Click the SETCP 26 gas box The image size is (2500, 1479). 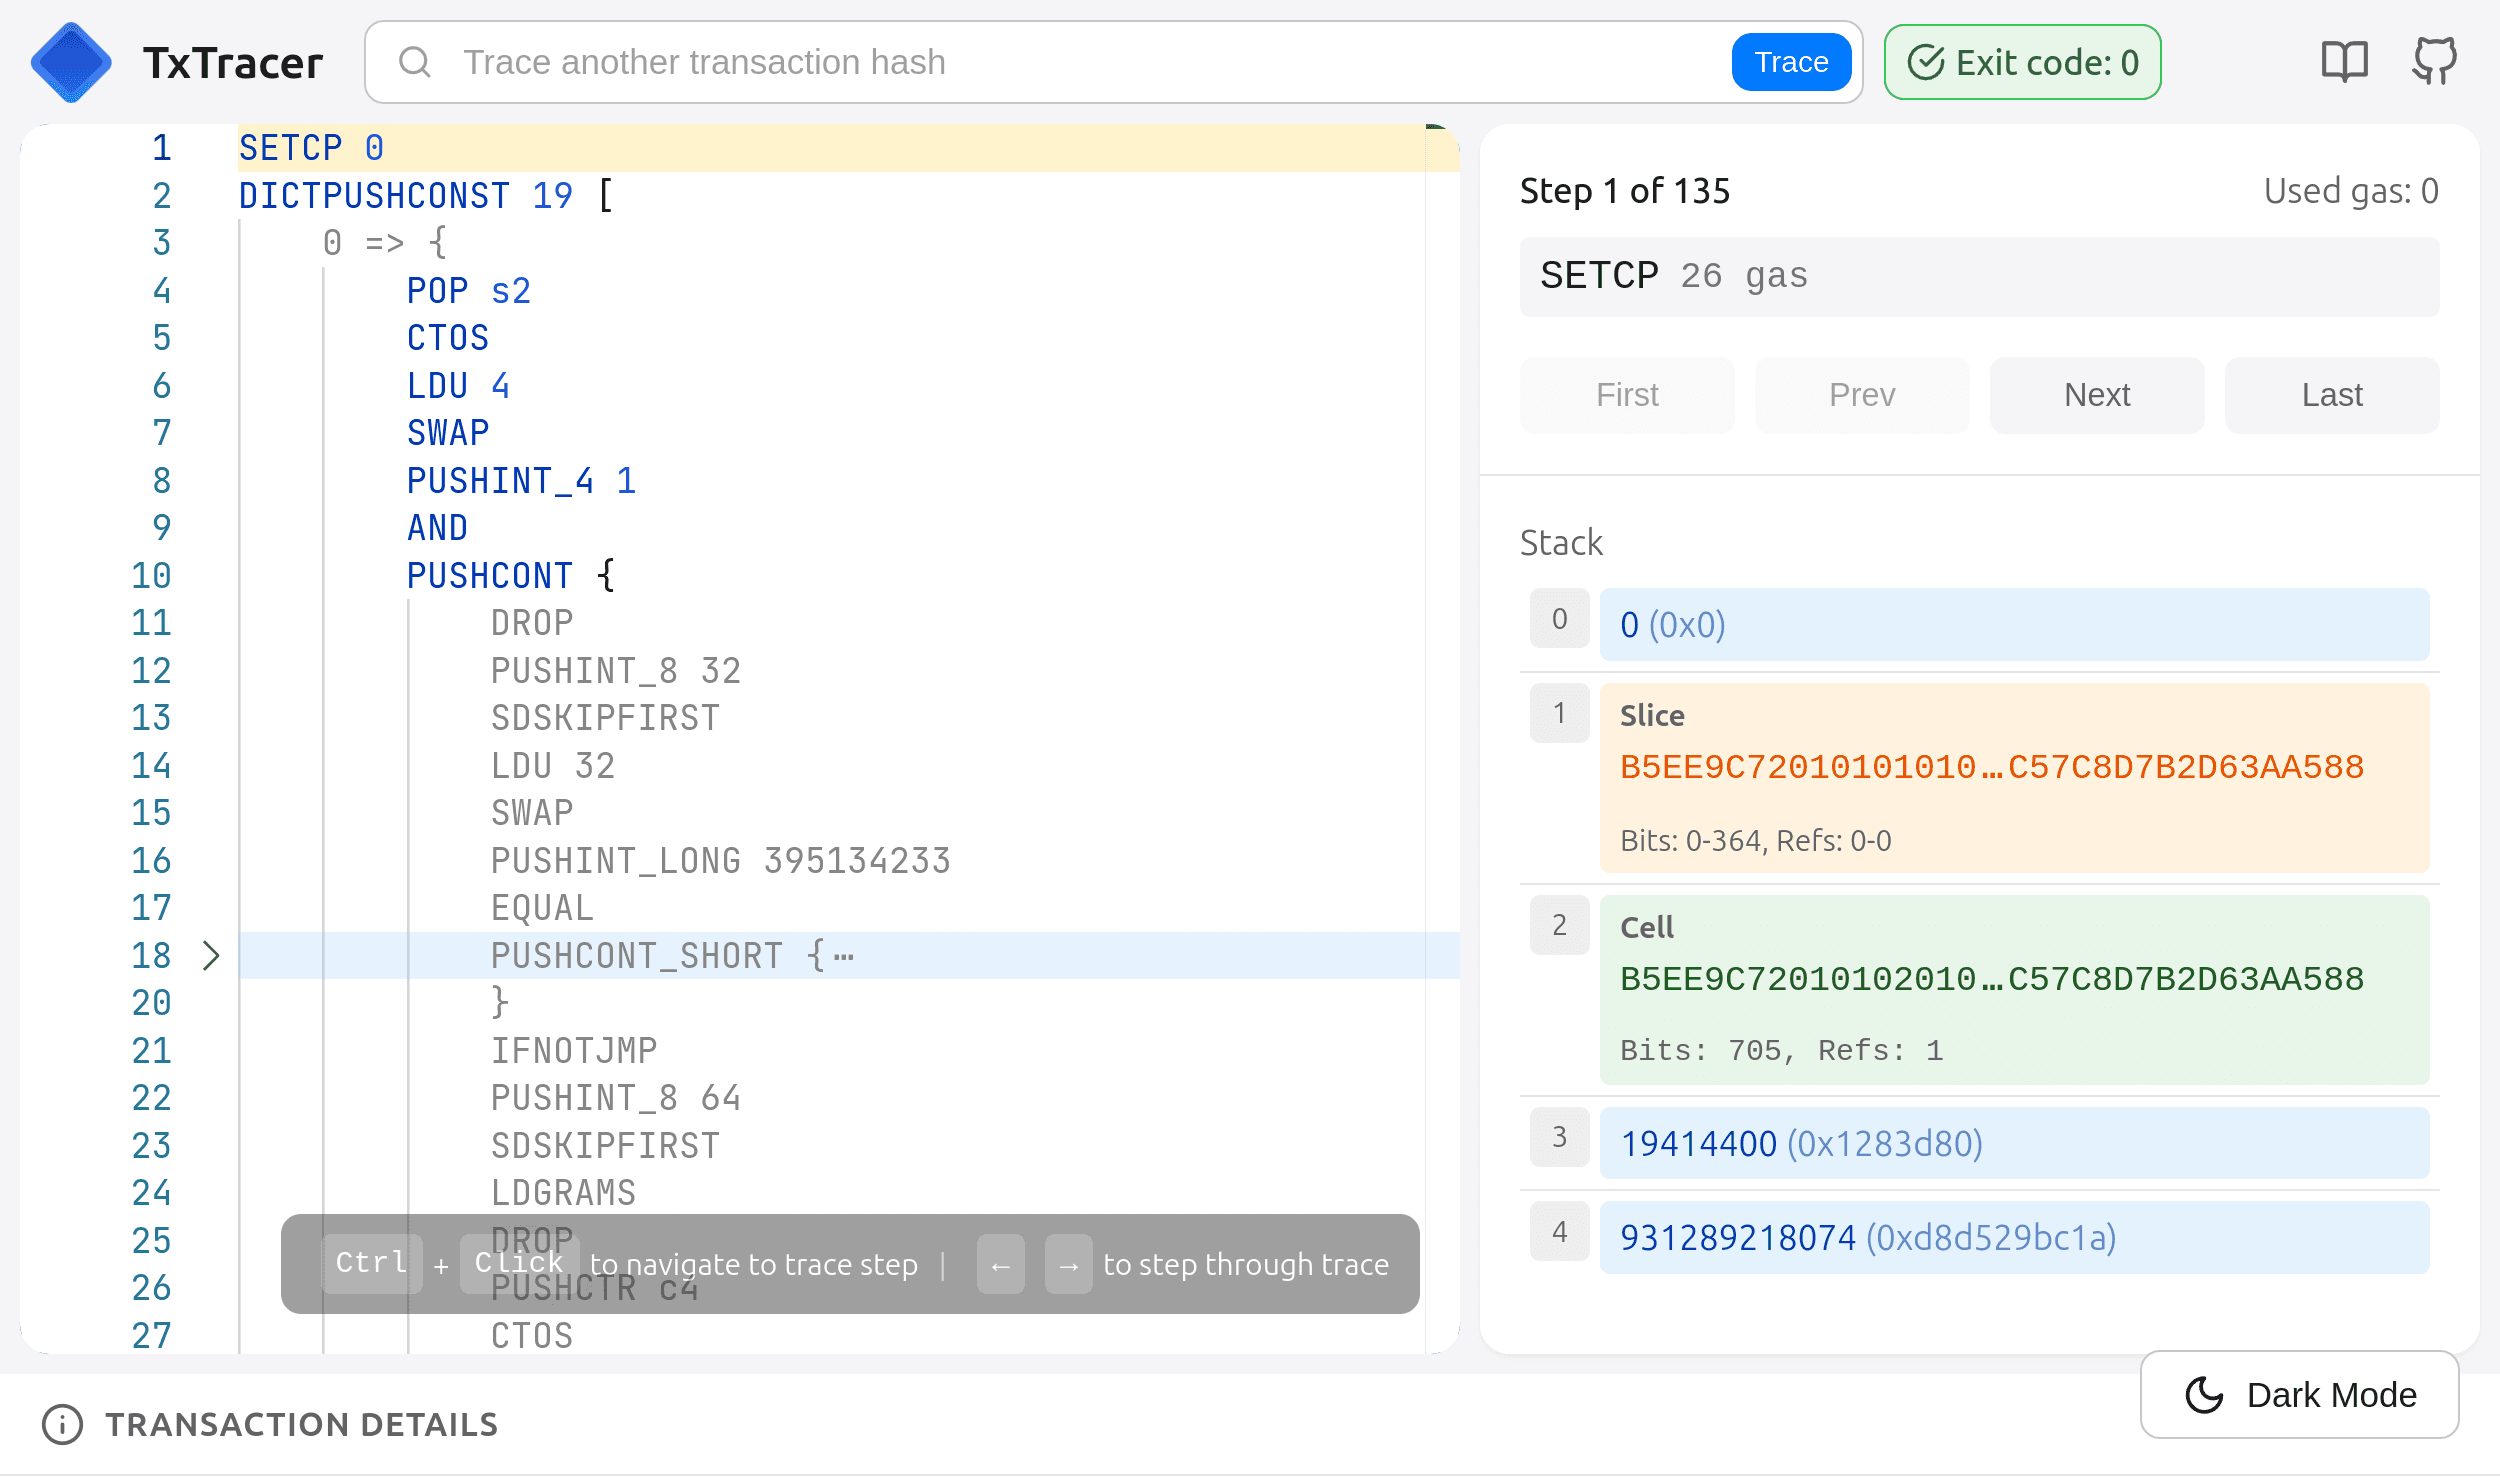1979,276
